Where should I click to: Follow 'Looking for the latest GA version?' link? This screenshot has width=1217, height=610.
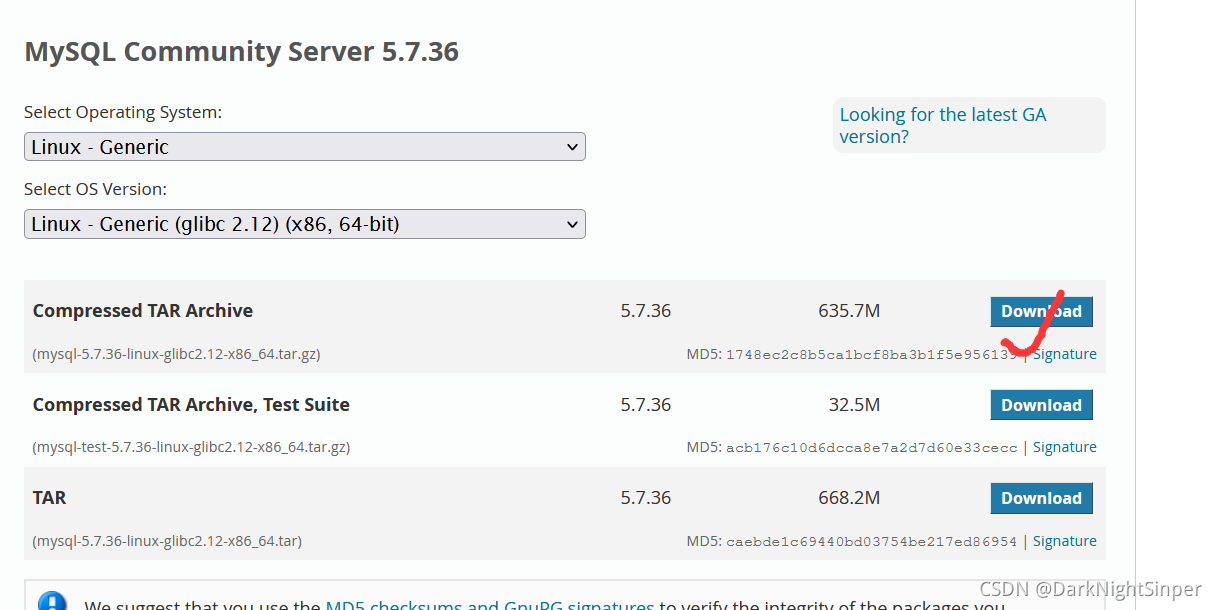pos(943,125)
